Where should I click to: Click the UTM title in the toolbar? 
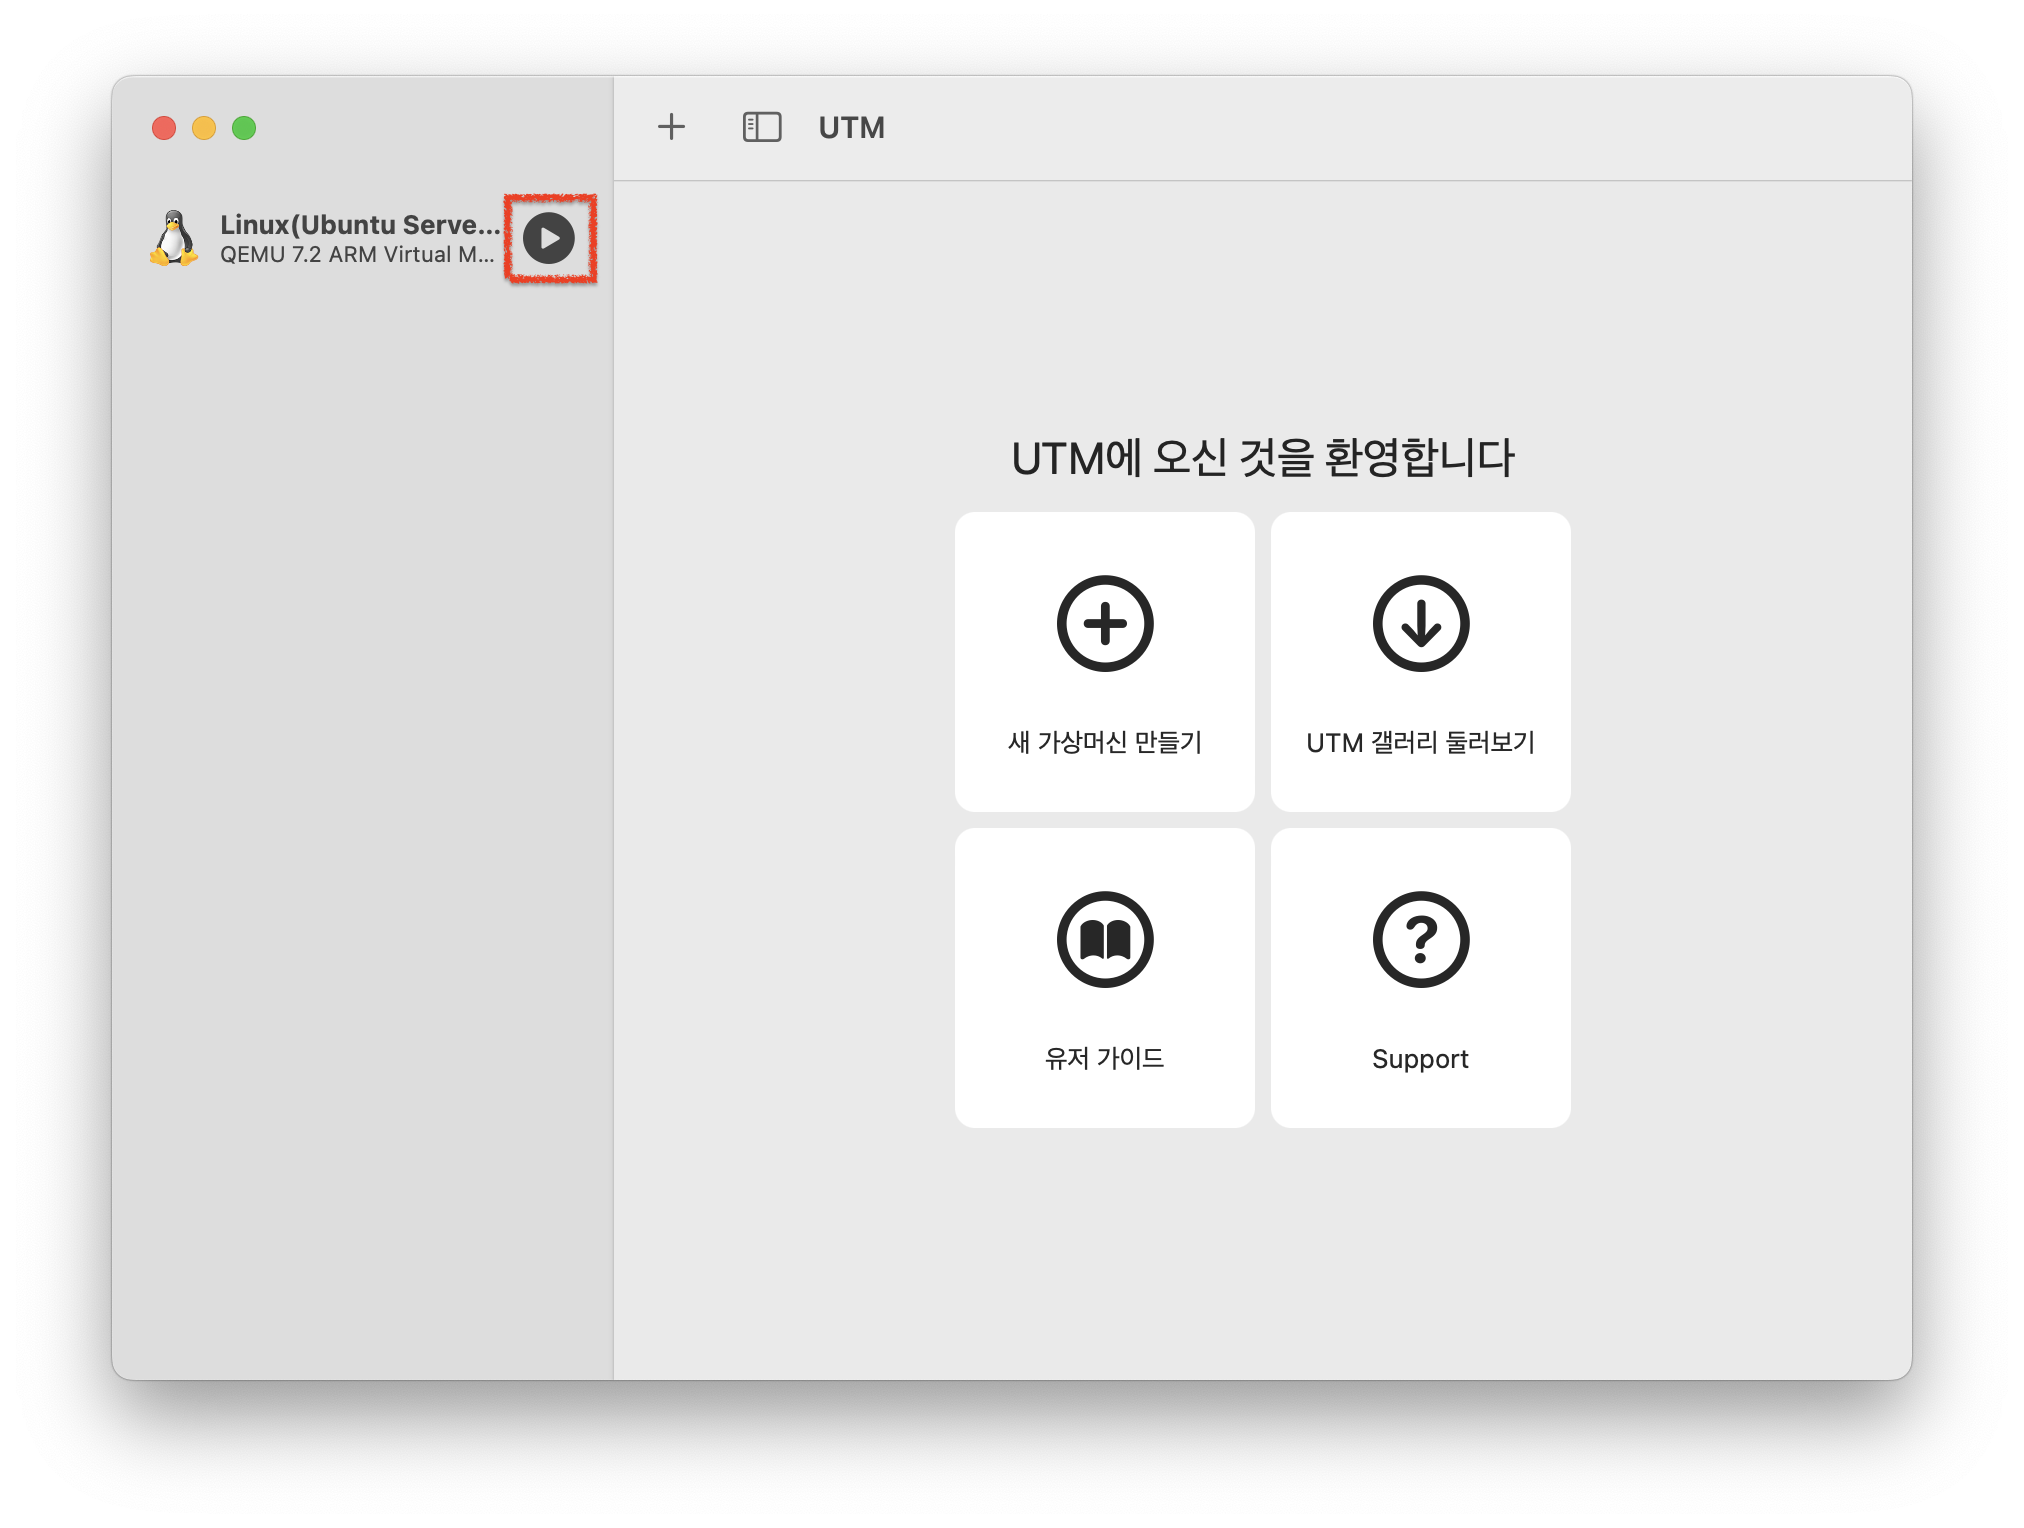click(852, 128)
